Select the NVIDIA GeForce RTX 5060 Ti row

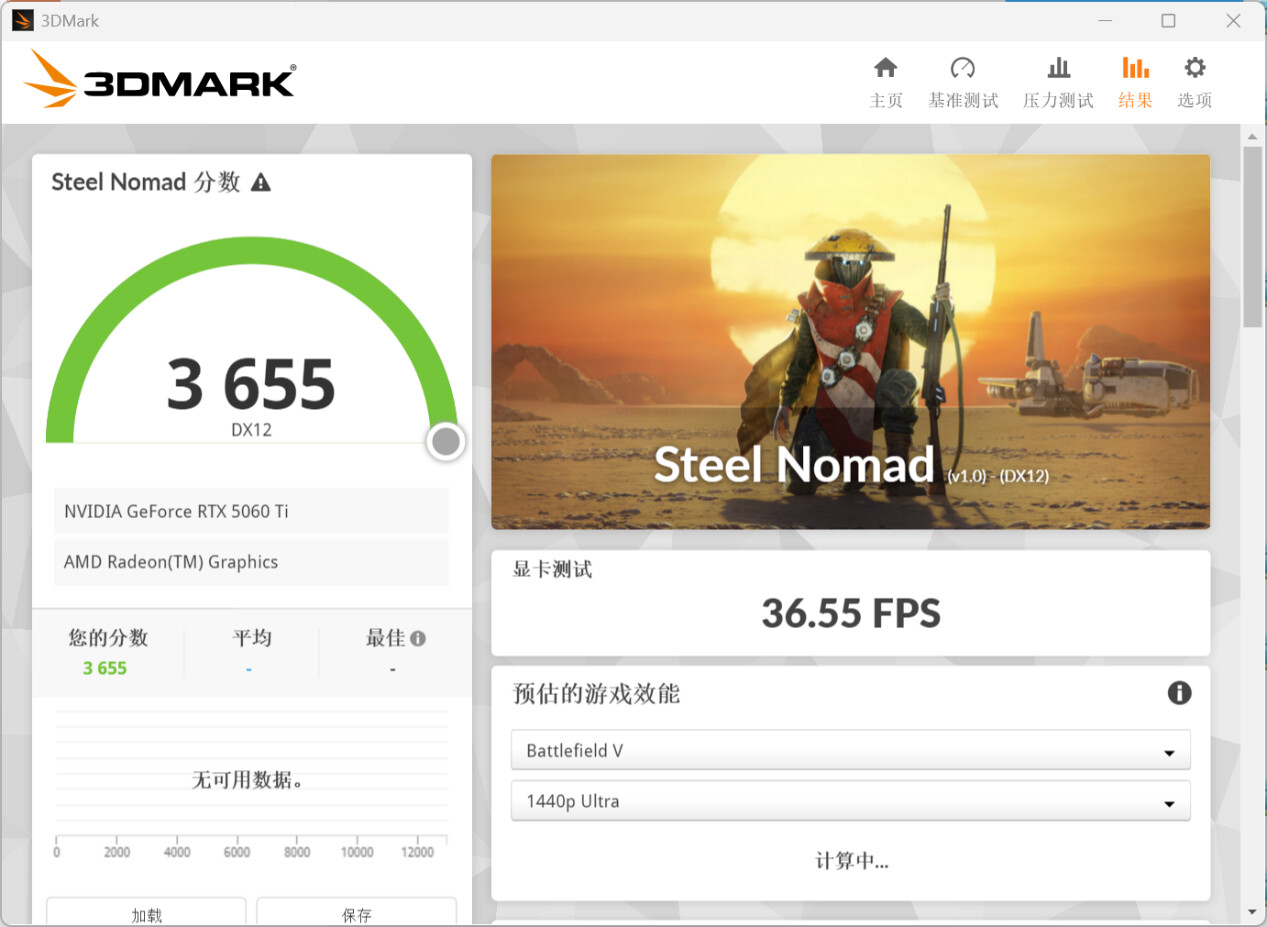251,511
